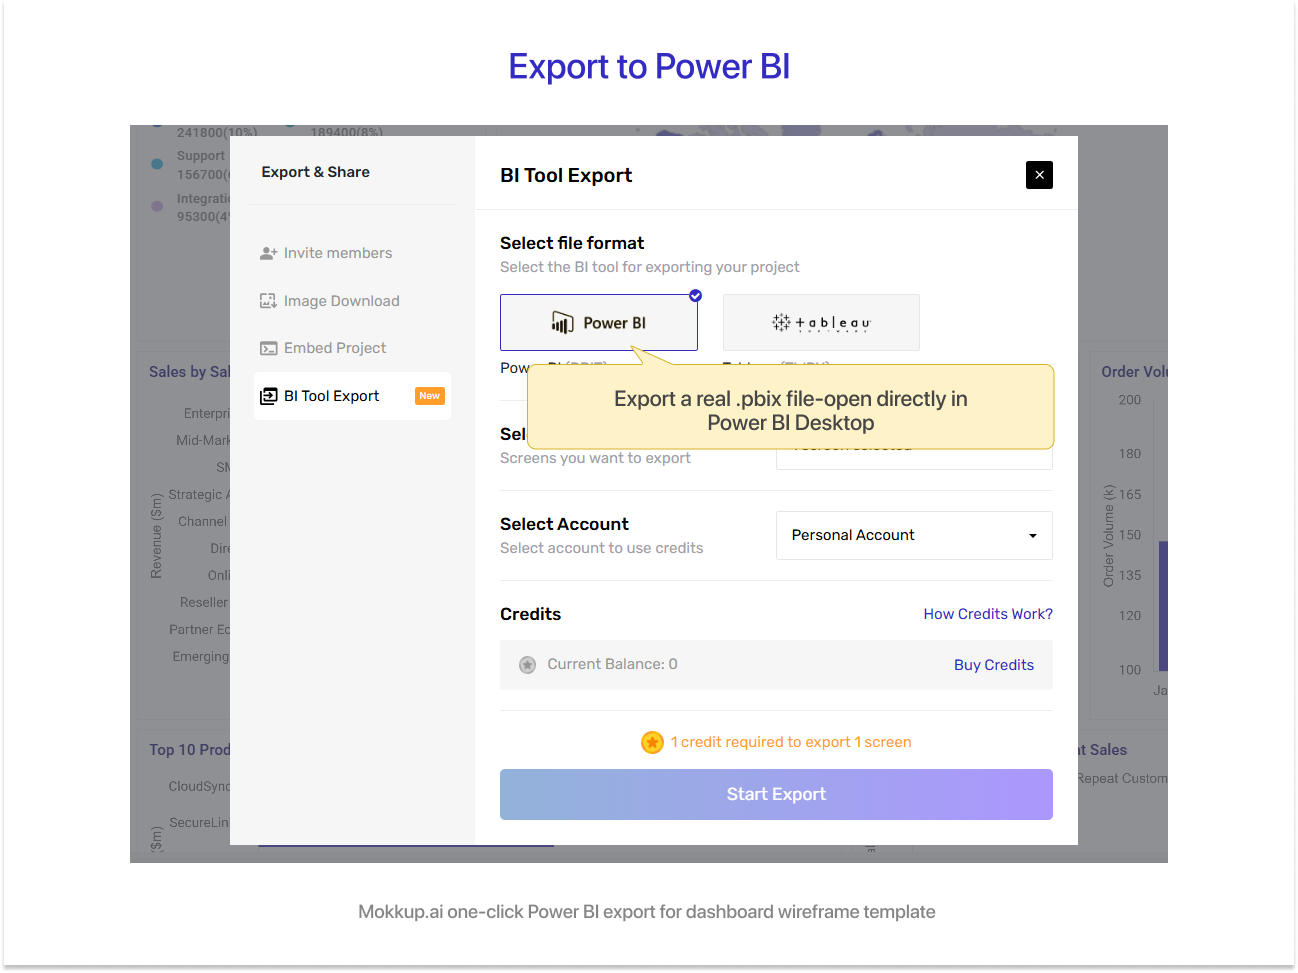The image size is (1298, 973).
Task: Click the Personal Account dropdown arrow
Action: coord(1033,536)
